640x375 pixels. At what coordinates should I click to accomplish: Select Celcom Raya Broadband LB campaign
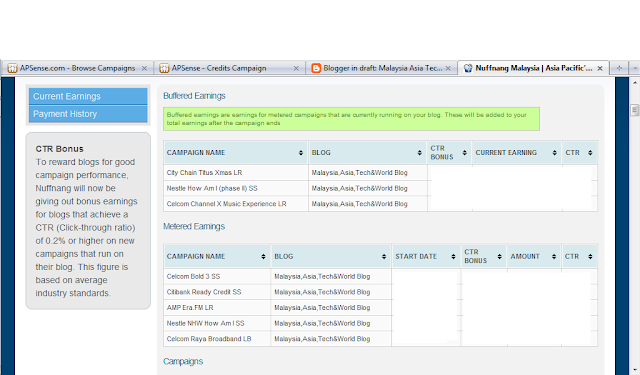click(x=209, y=339)
